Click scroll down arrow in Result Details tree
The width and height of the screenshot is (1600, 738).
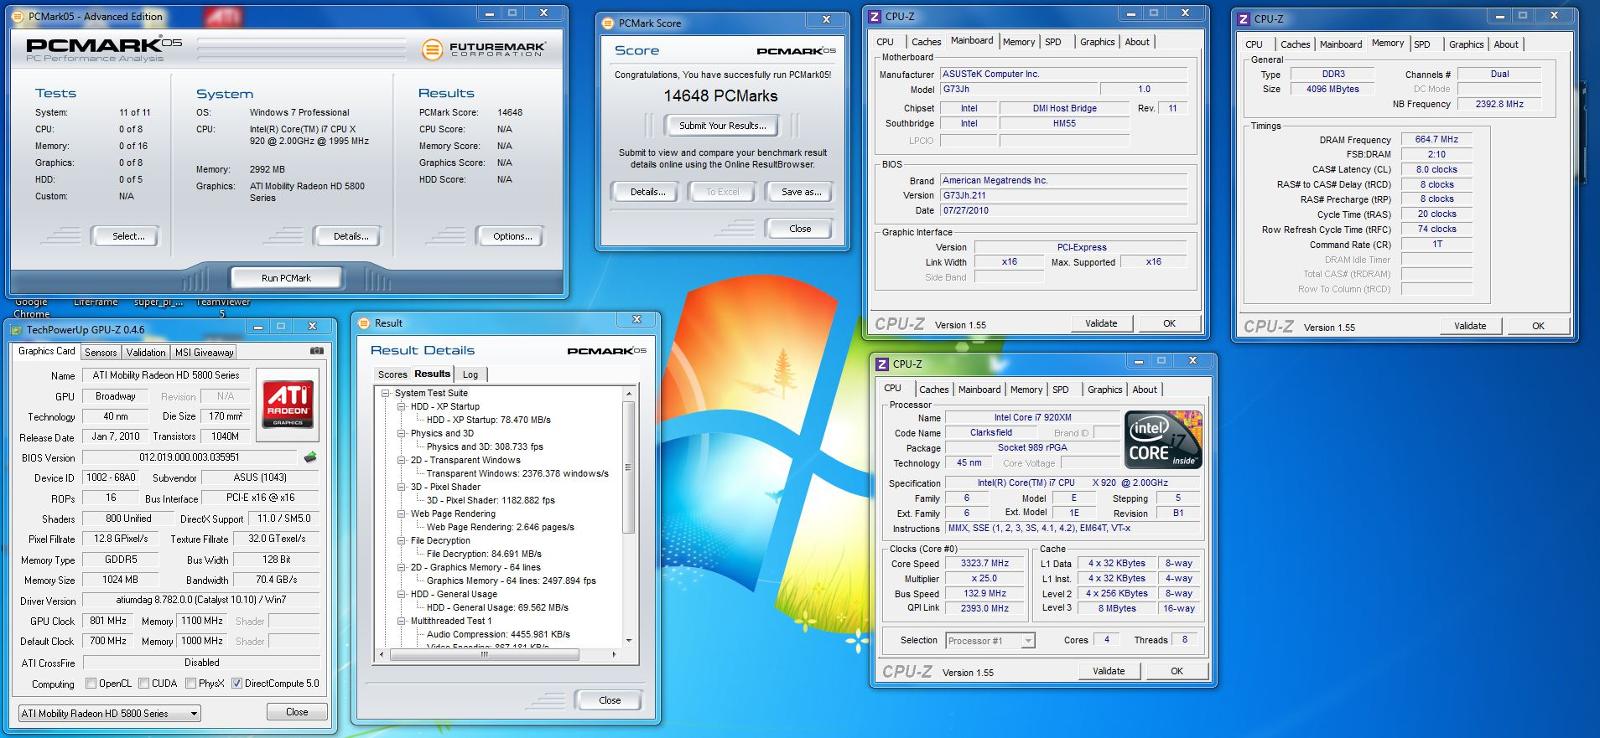tap(628, 640)
